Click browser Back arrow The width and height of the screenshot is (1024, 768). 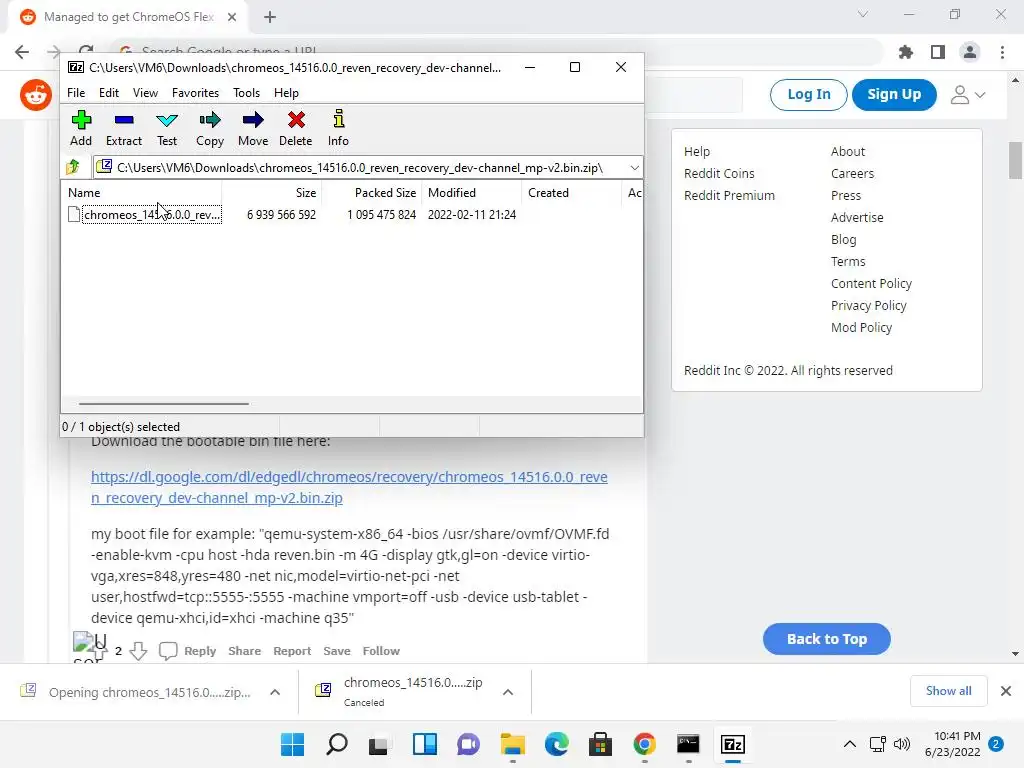tap(22, 52)
